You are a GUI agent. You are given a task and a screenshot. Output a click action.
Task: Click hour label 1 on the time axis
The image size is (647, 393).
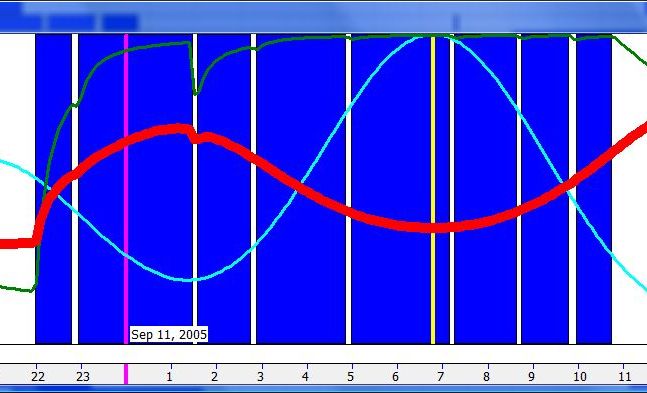tap(170, 377)
